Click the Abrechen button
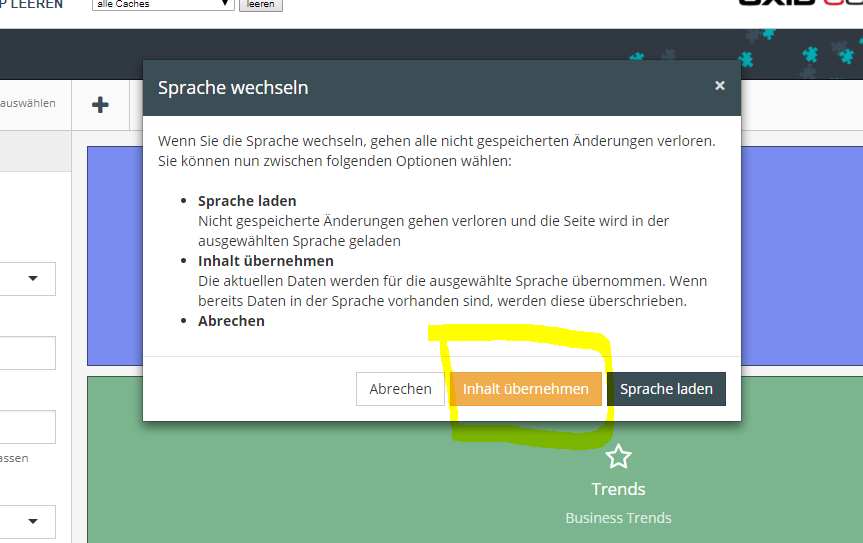 (400, 389)
